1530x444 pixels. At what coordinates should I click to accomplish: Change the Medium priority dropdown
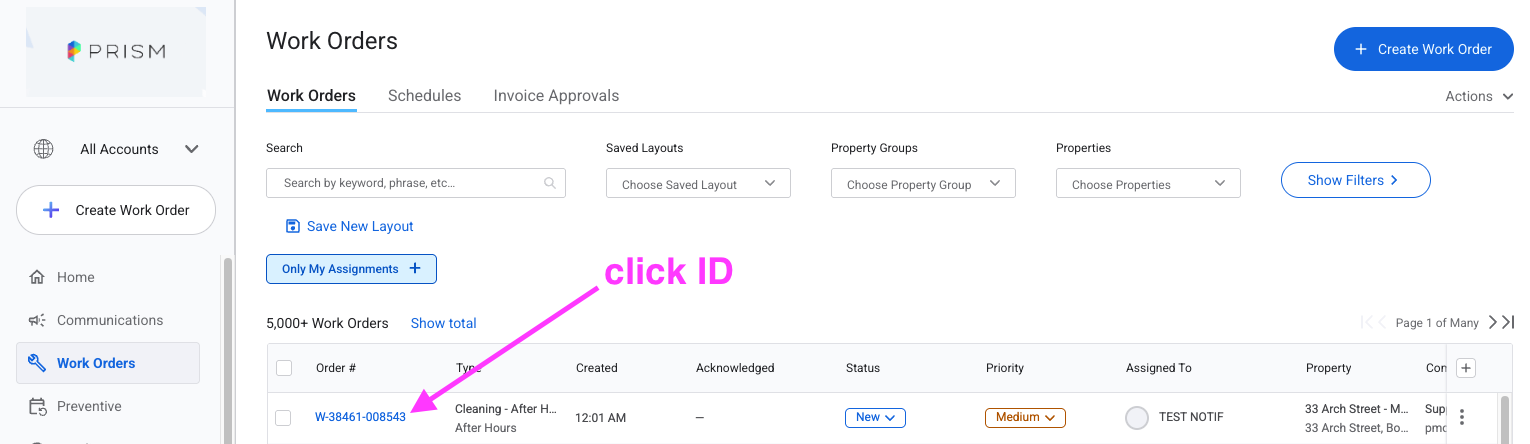1025,417
